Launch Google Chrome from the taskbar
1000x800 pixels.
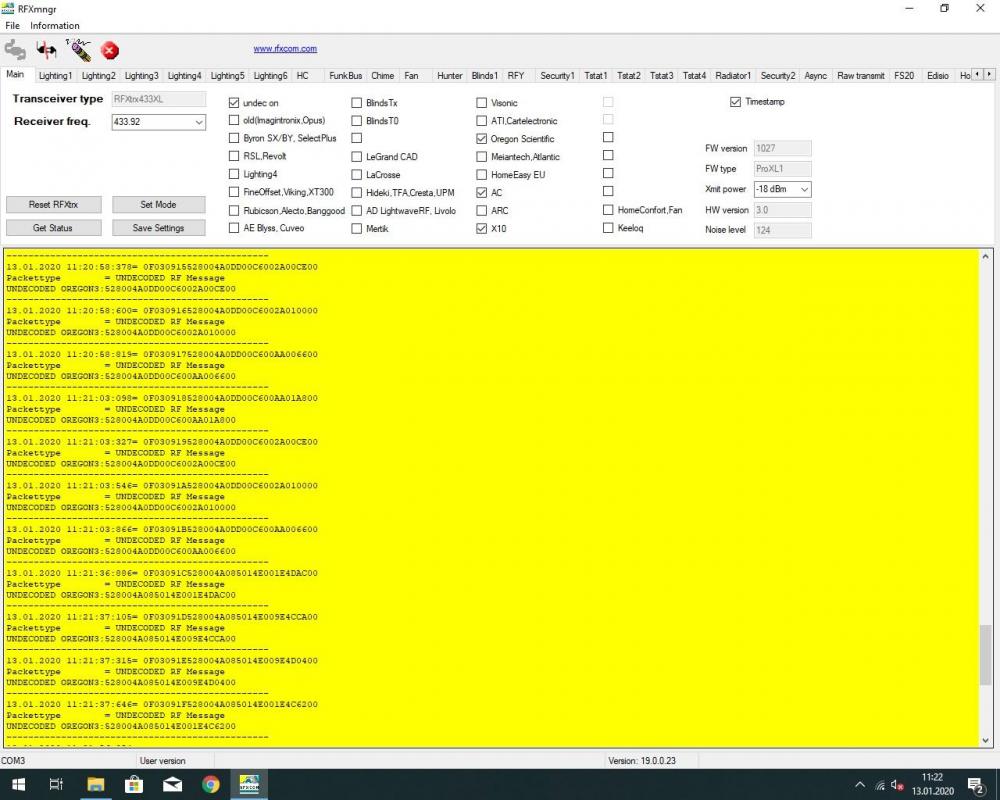(x=211, y=784)
